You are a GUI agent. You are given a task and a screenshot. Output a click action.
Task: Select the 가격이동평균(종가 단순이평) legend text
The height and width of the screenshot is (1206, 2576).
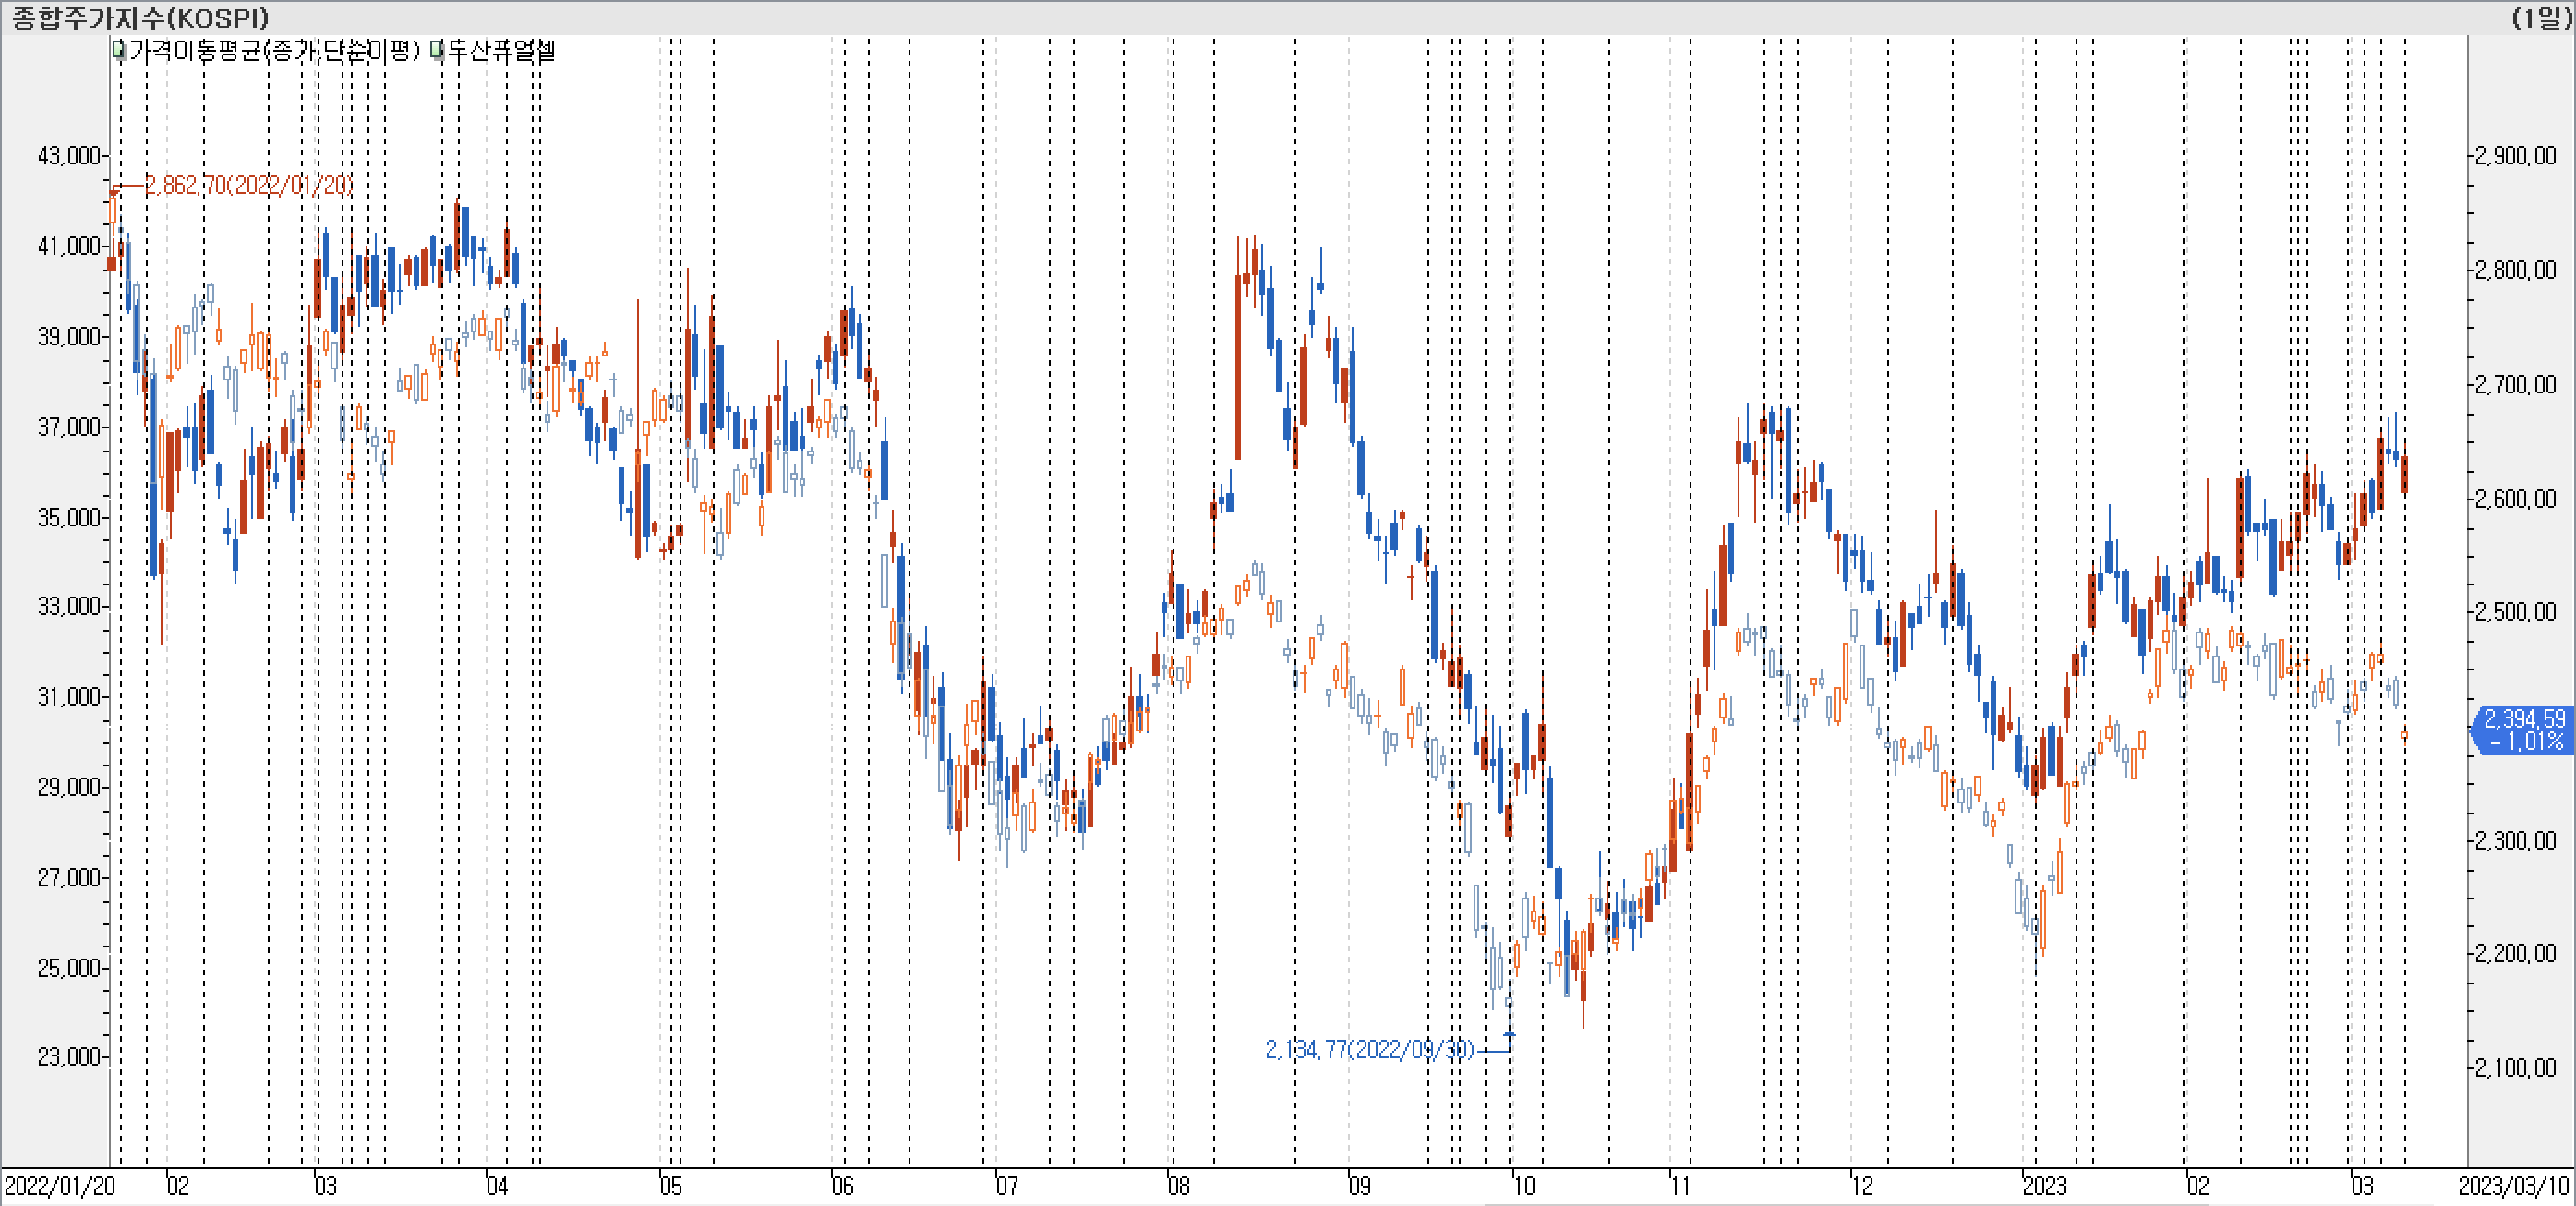click(274, 50)
